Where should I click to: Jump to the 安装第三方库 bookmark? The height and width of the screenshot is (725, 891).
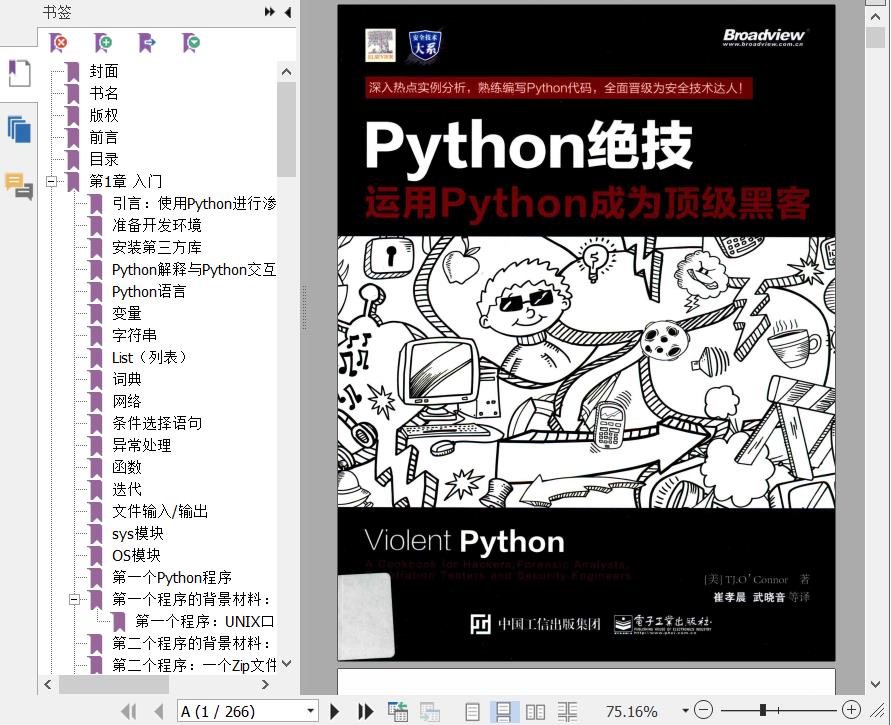[x=157, y=248]
